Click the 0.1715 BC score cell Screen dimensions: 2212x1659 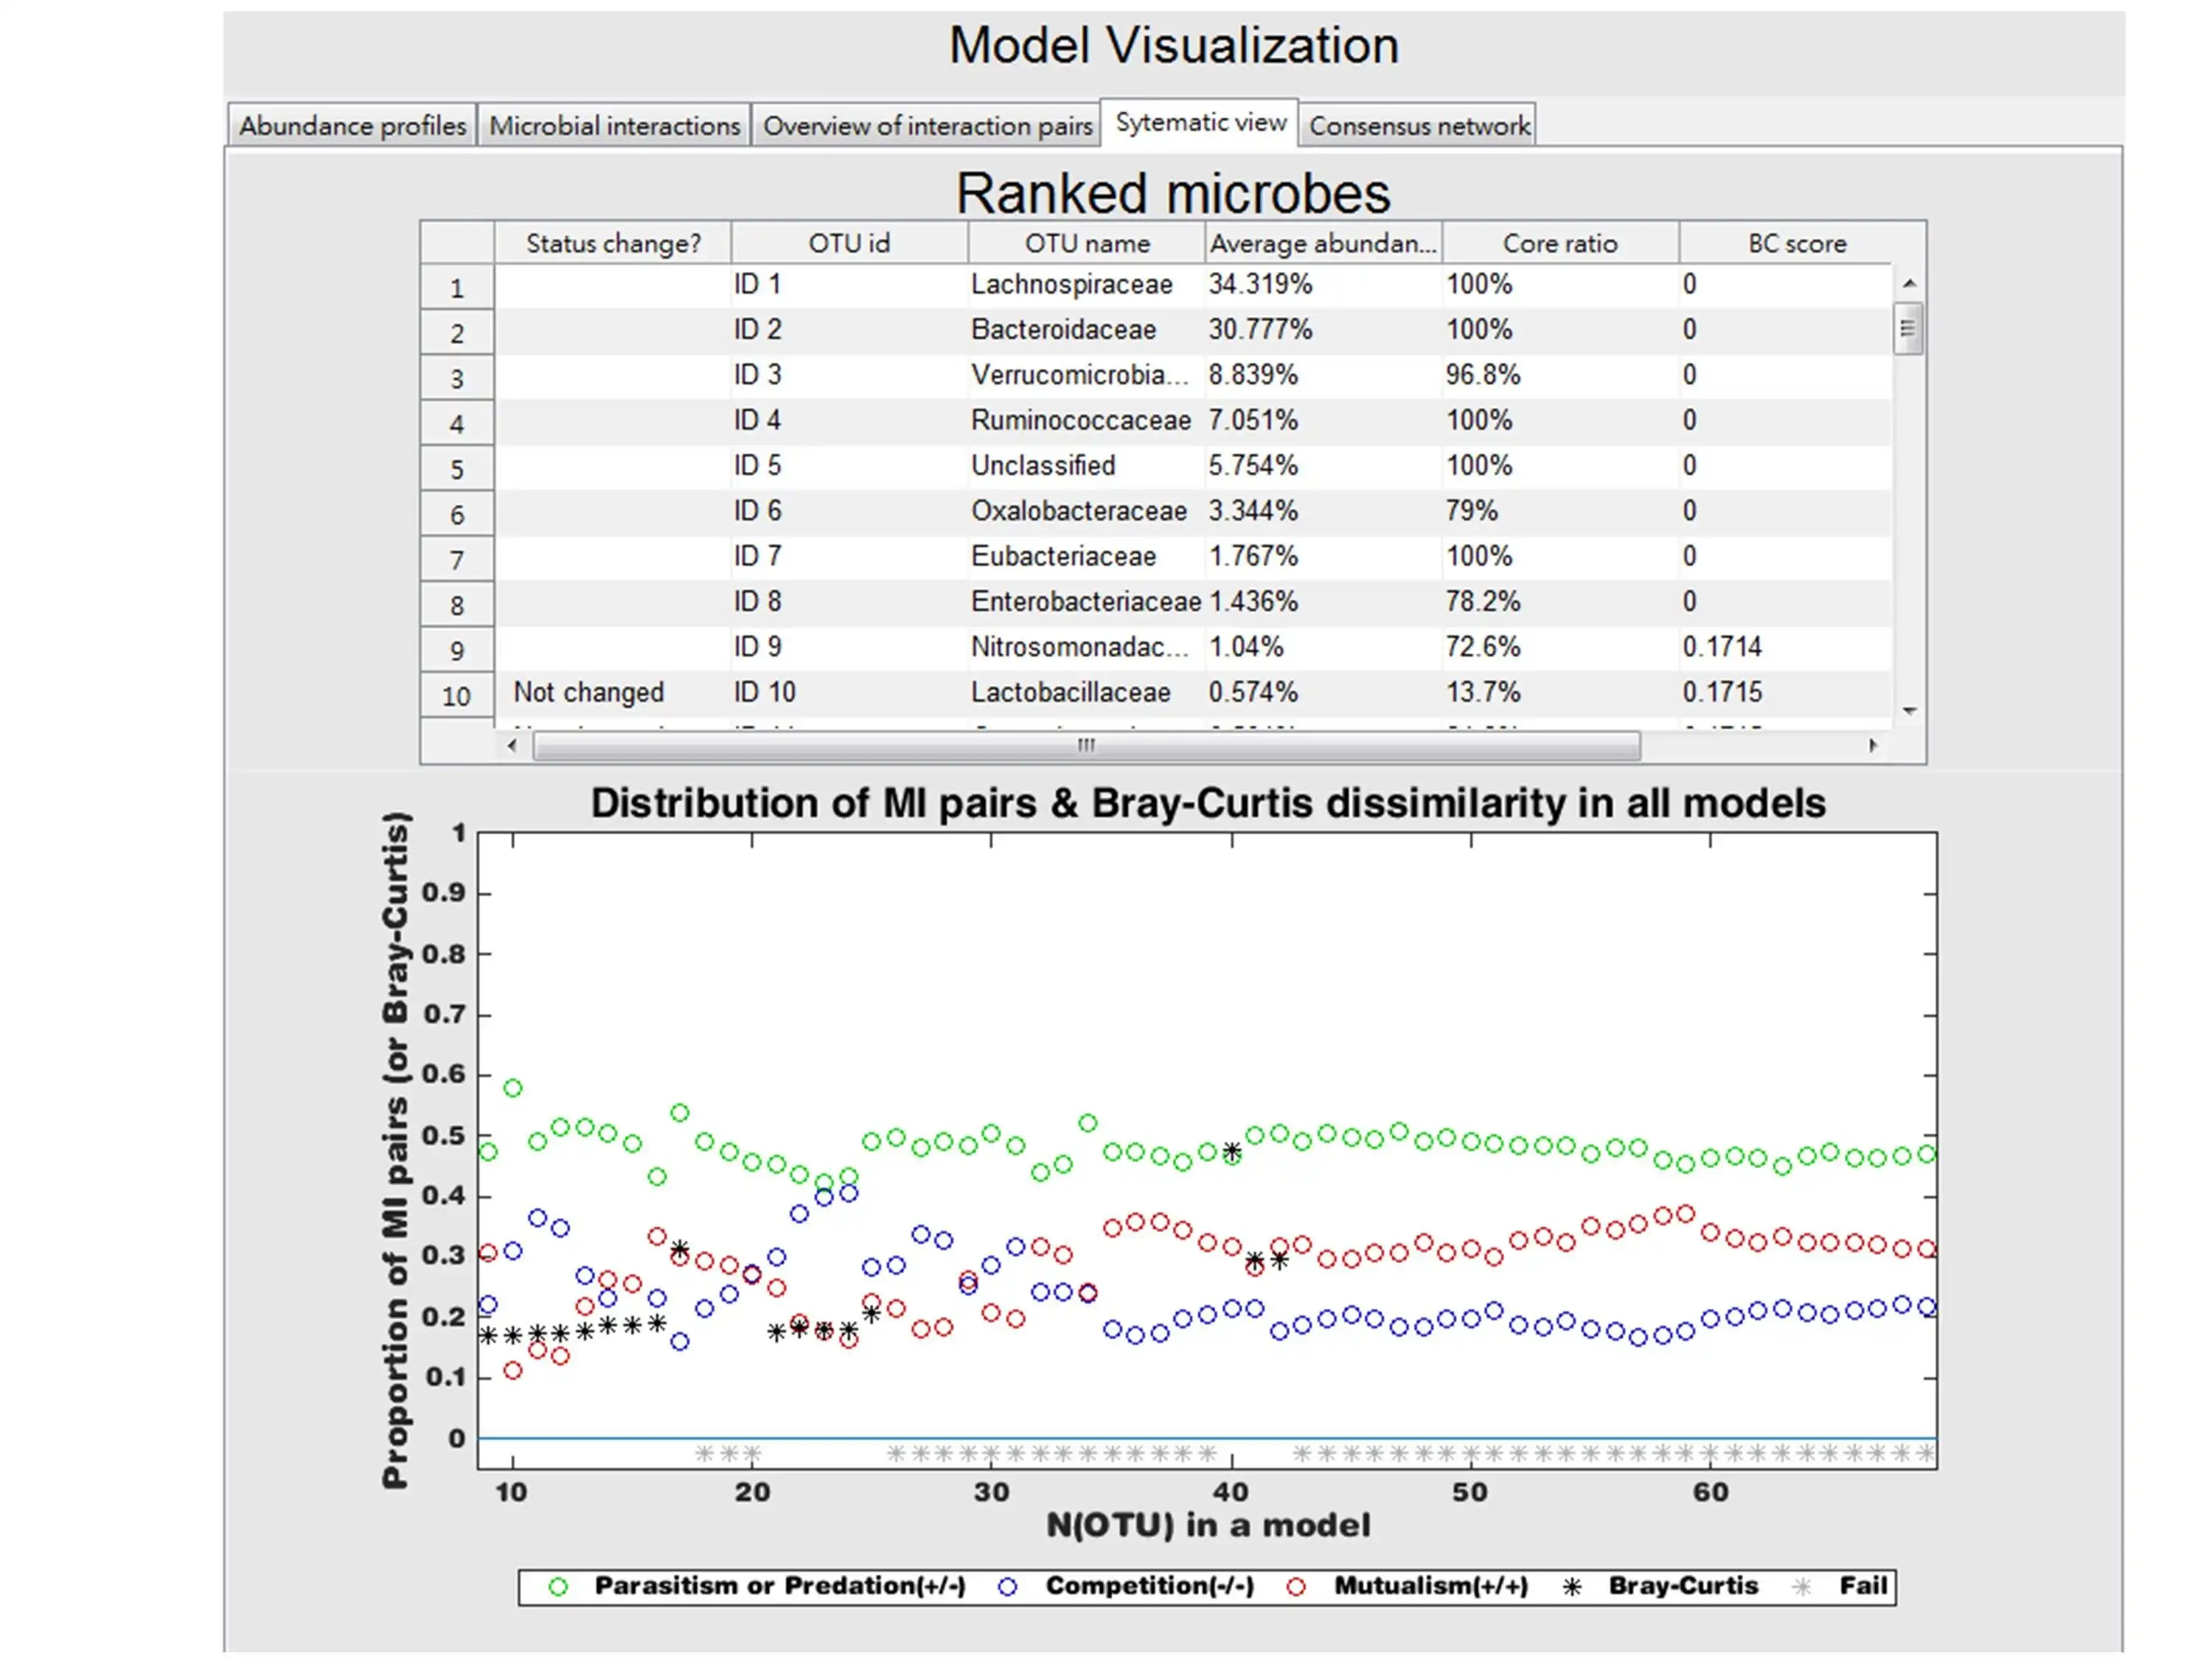1786,692
